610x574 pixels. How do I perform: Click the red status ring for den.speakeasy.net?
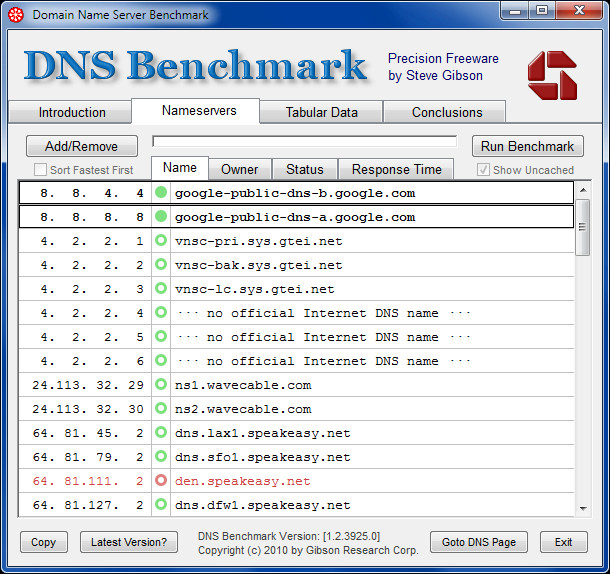[x=161, y=481]
